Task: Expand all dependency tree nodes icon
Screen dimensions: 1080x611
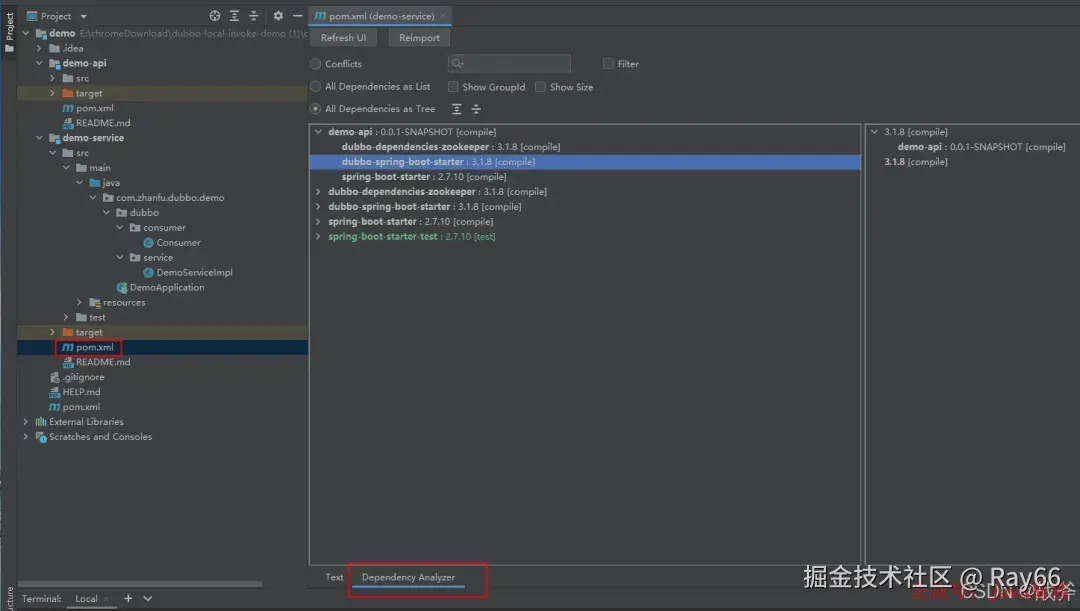Action: tap(456, 109)
